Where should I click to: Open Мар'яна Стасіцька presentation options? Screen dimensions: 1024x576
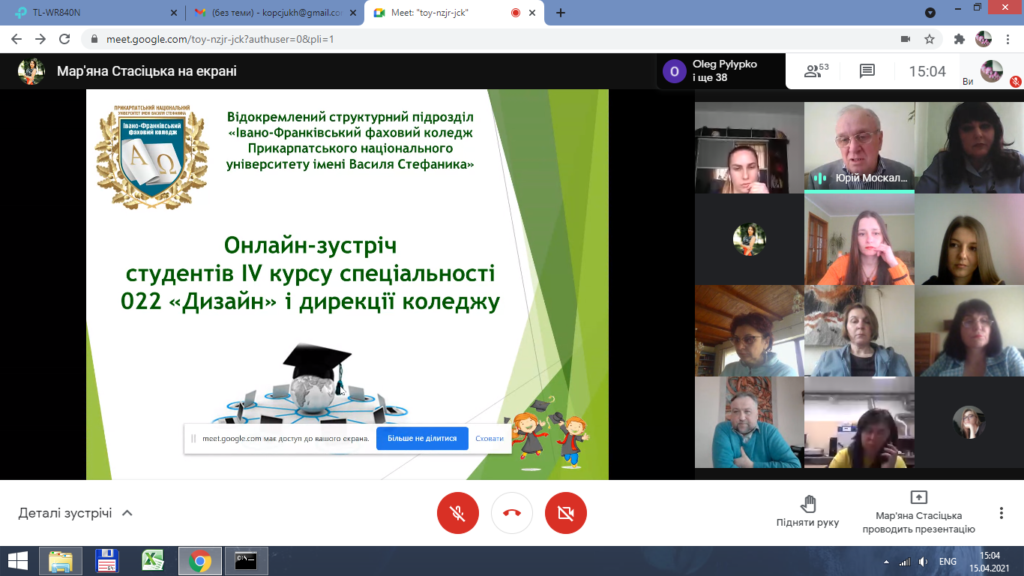click(918, 511)
